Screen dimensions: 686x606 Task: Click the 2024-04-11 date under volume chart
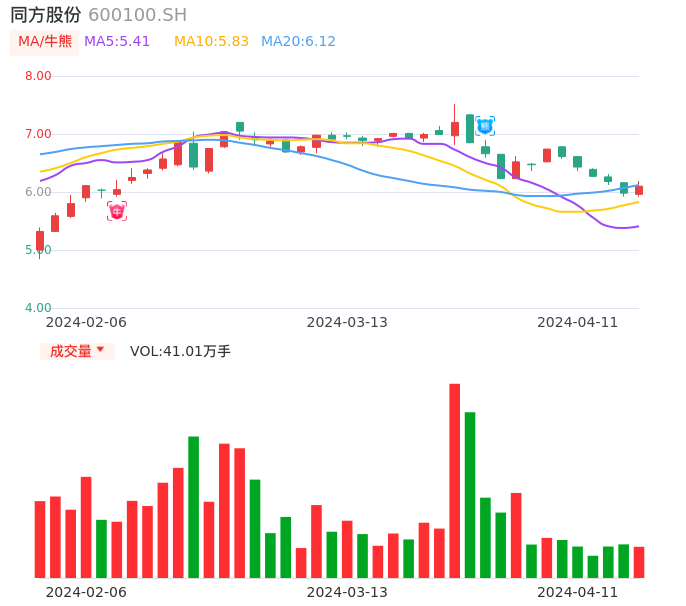[x=578, y=592]
